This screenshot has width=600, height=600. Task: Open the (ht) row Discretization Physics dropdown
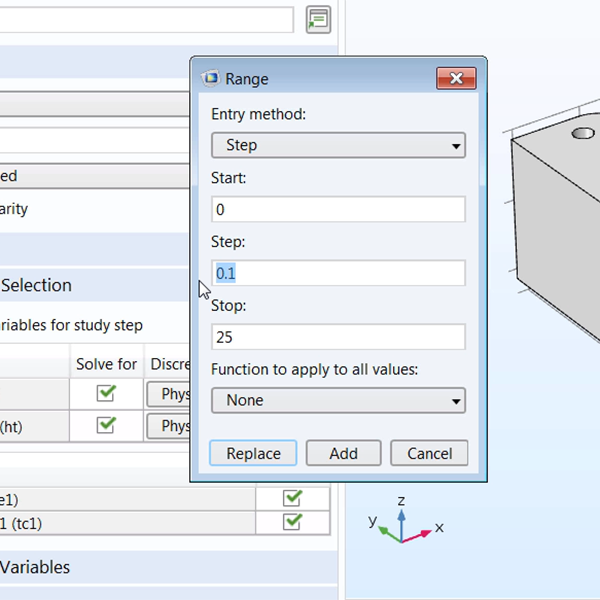169,426
